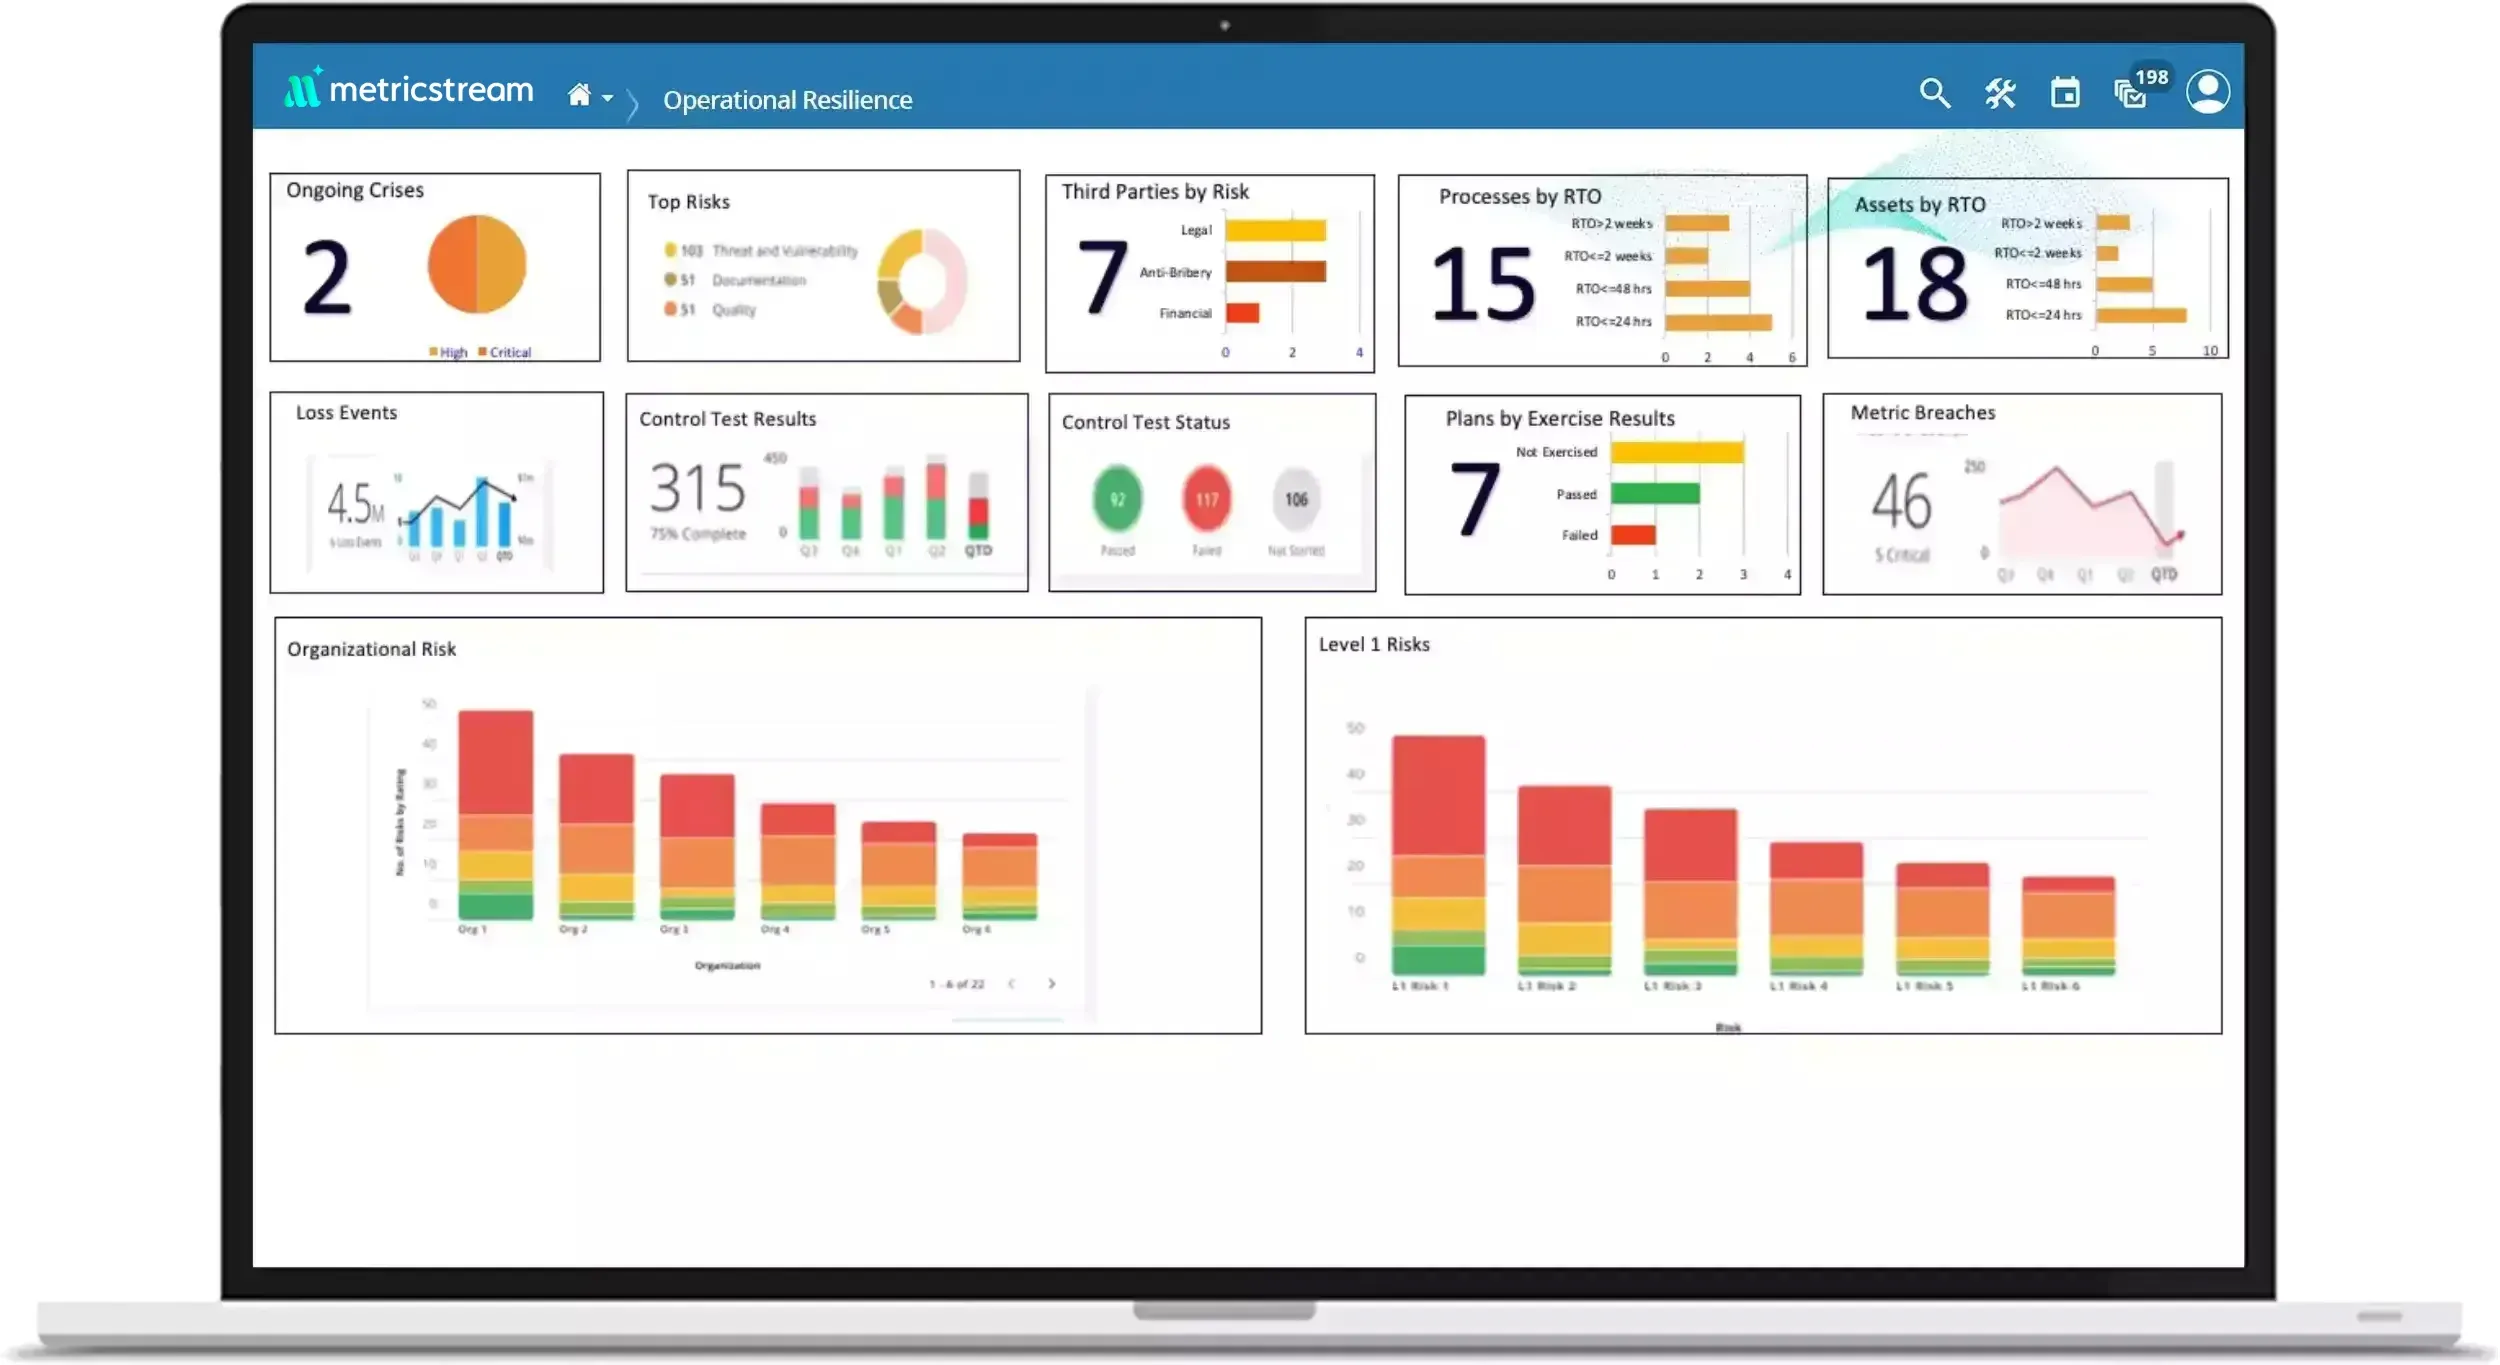Select the Org 1 bar in Organizational Risk
Screen dimensions: 2500x1365
point(495,815)
